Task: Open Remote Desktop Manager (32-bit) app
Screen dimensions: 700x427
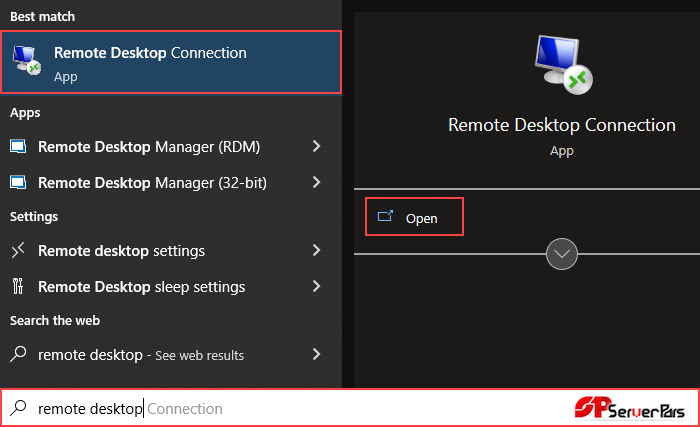Action: (171, 182)
